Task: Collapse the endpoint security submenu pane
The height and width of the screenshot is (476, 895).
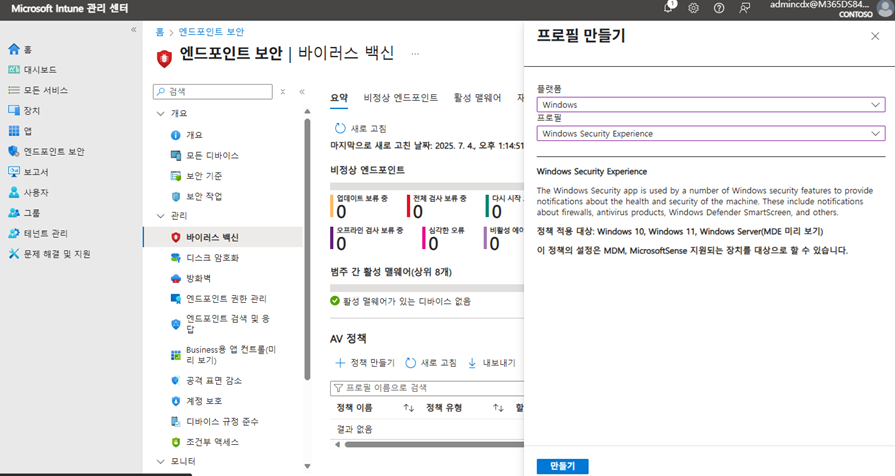Action: pos(302,91)
